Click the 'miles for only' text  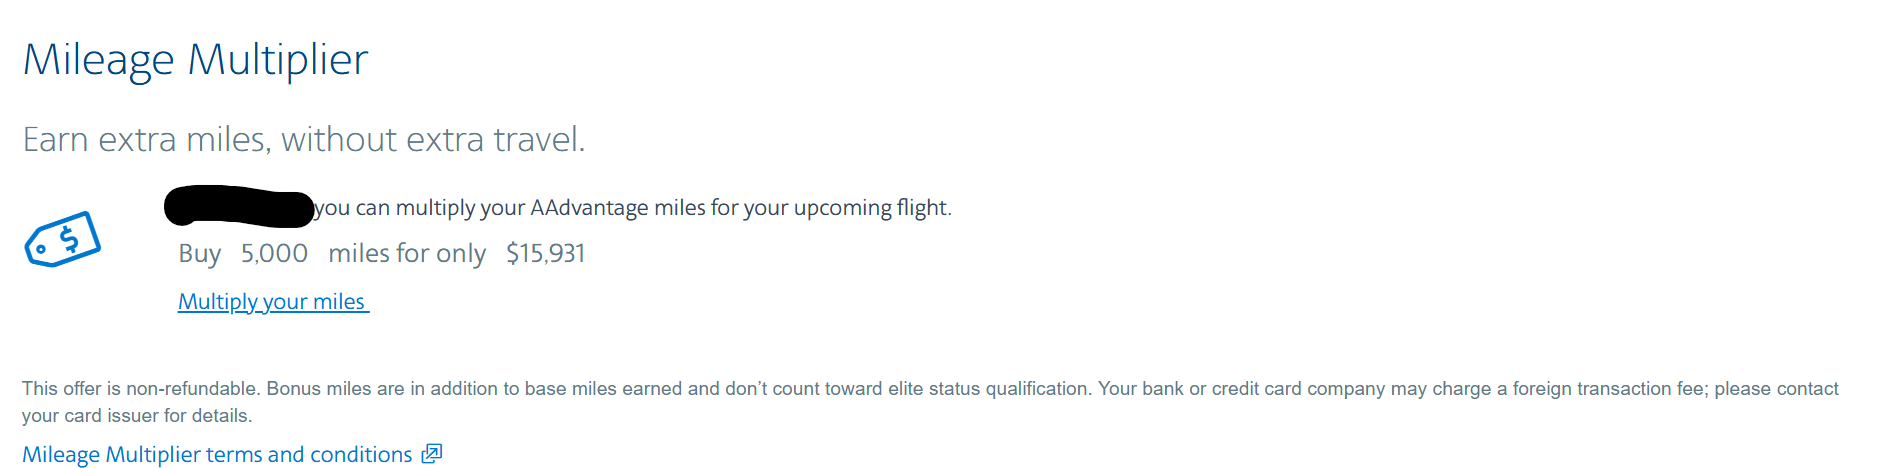pos(407,254)
